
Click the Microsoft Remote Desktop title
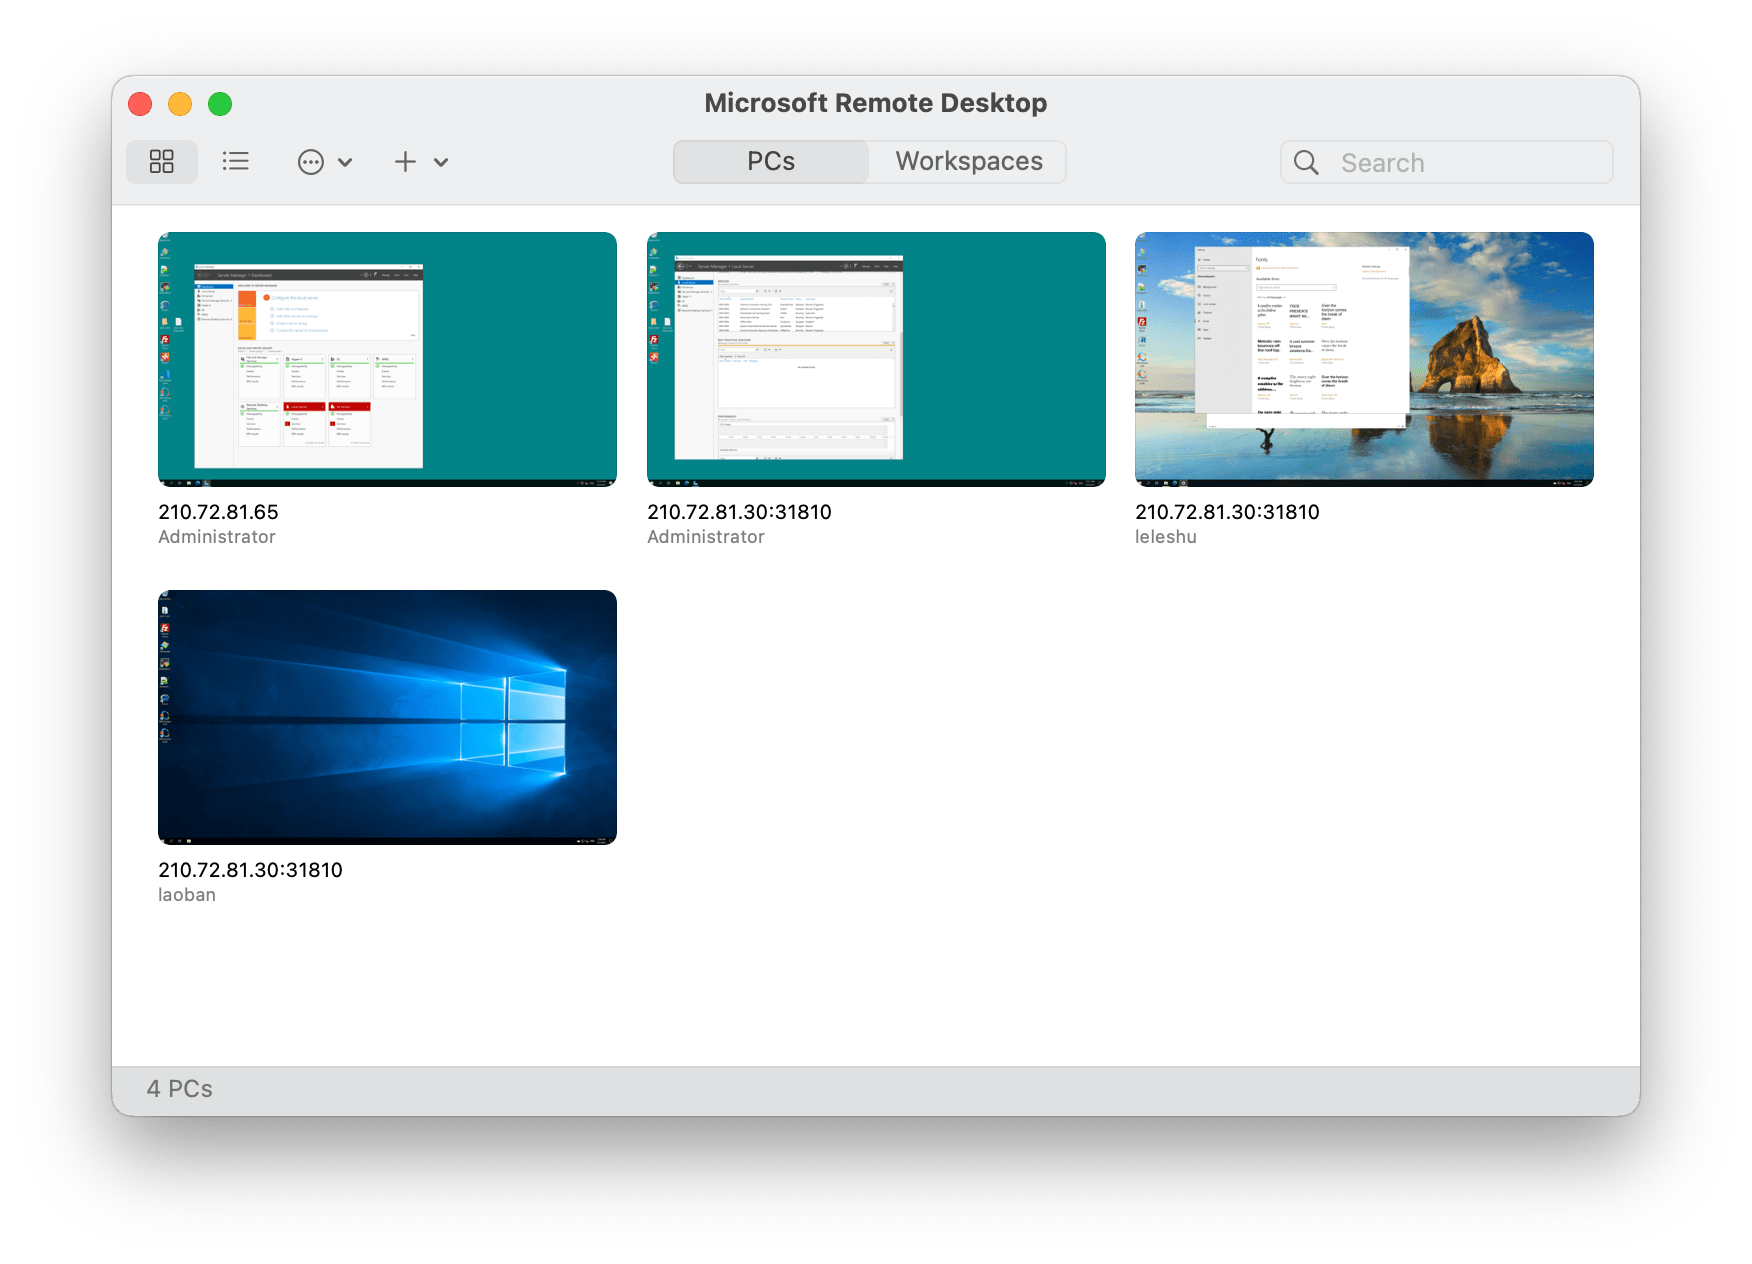point(876,103)
